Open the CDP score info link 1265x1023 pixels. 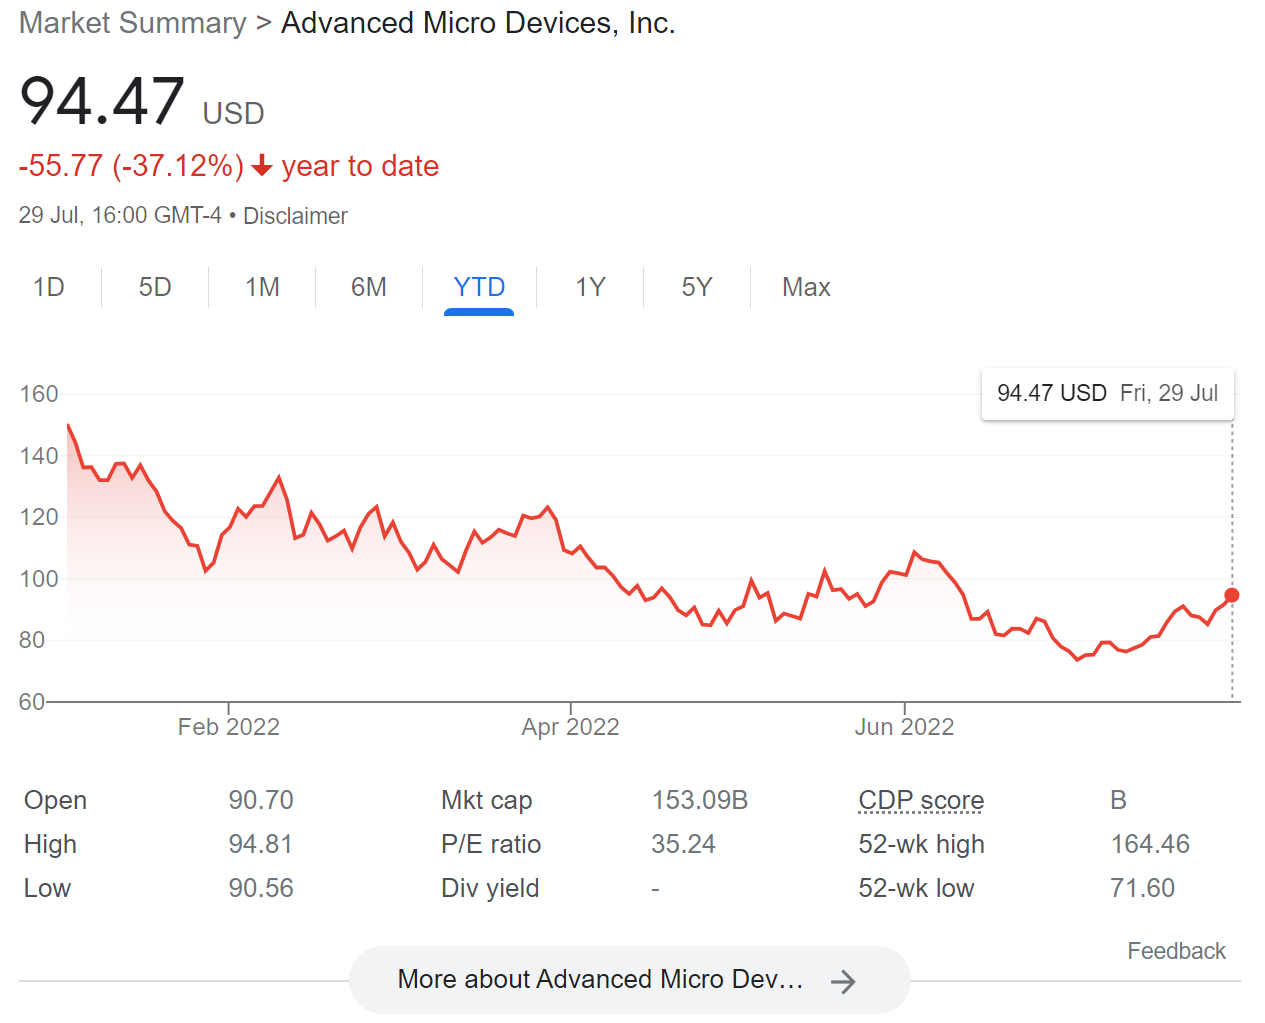point(921,800)
